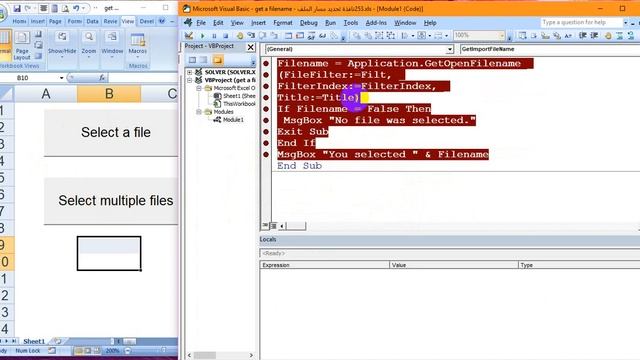Click the Print Preview icon in Excel toolbar
This screenshot has height=360, width=640.
pos(65,8)
